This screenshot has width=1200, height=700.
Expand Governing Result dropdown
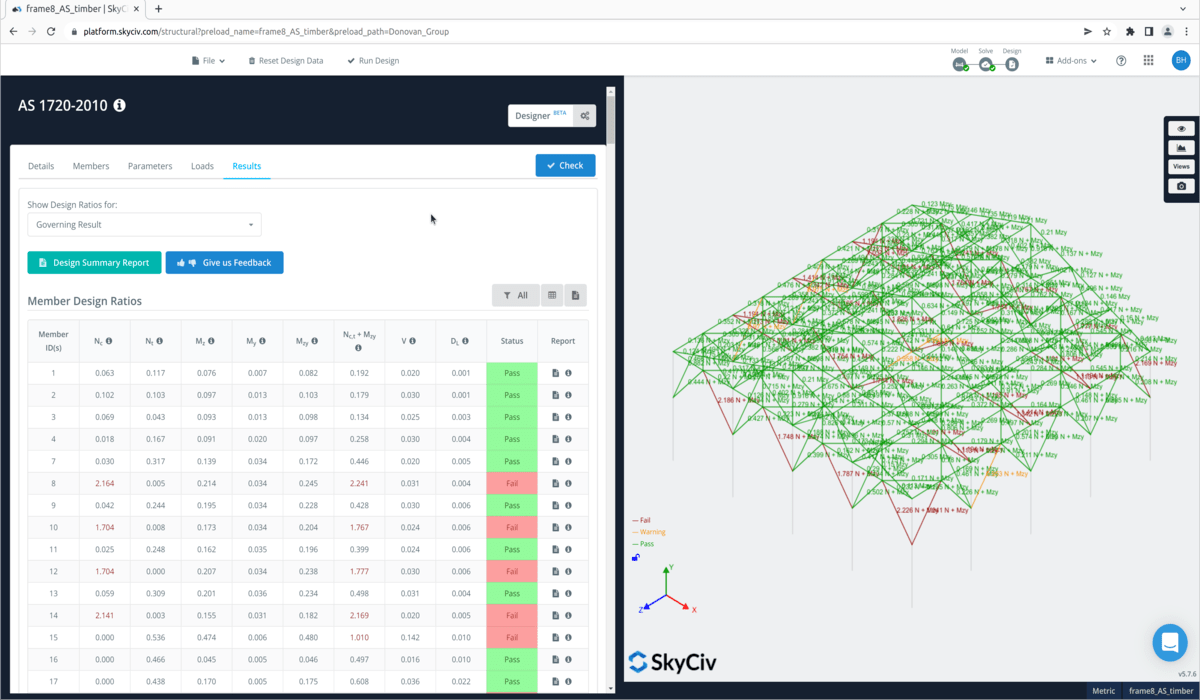point(144,225)
